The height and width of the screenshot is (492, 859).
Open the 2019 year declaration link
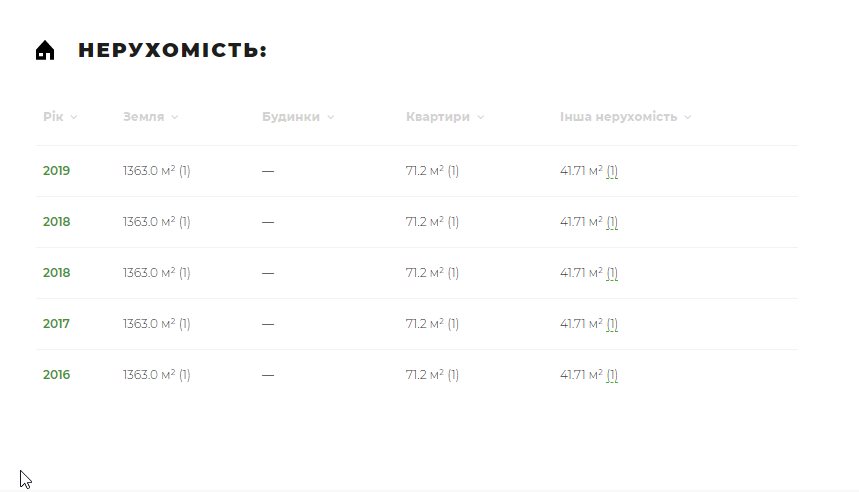56,171
